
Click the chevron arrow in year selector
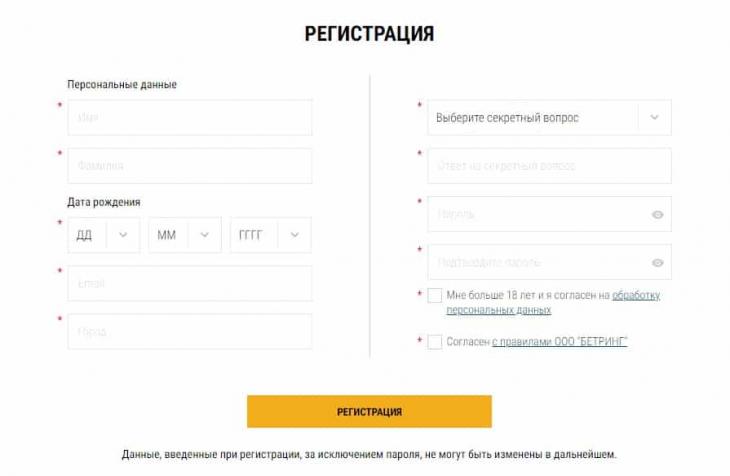coord(295,235)
